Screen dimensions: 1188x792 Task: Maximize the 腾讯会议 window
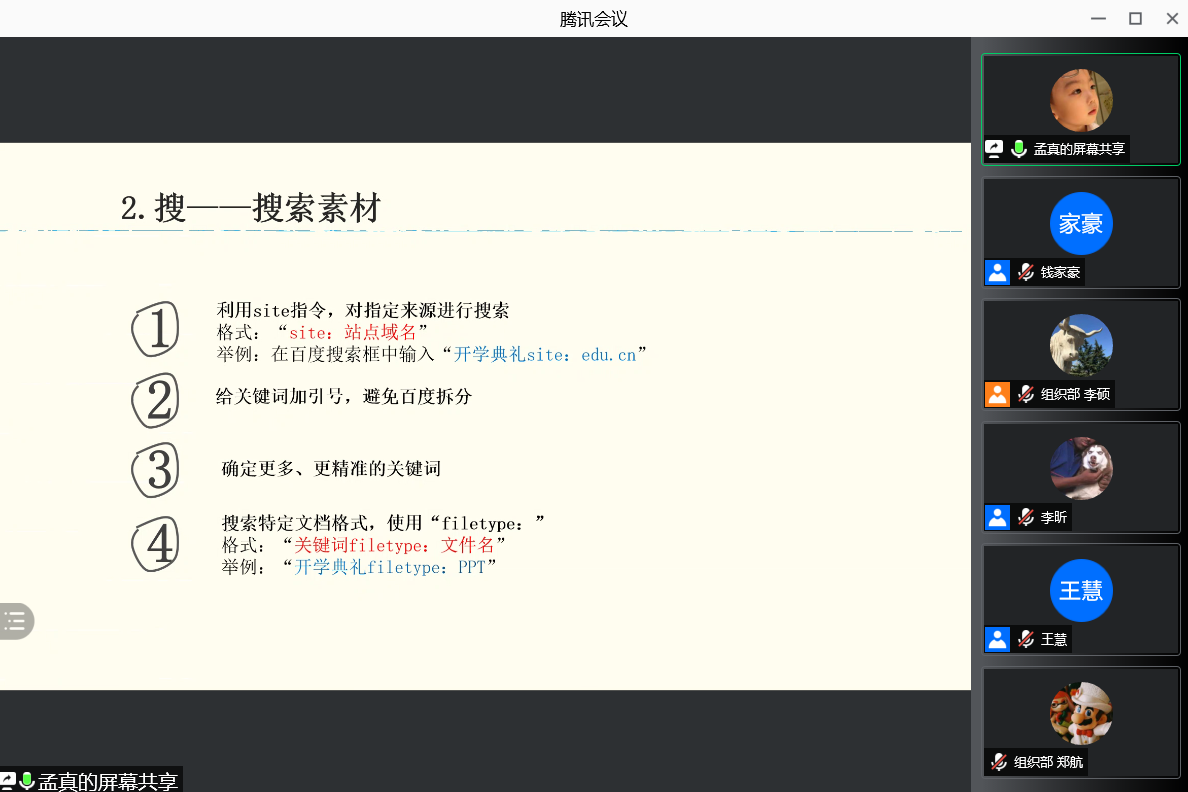pyautogui.click(x=1135, y=18)
